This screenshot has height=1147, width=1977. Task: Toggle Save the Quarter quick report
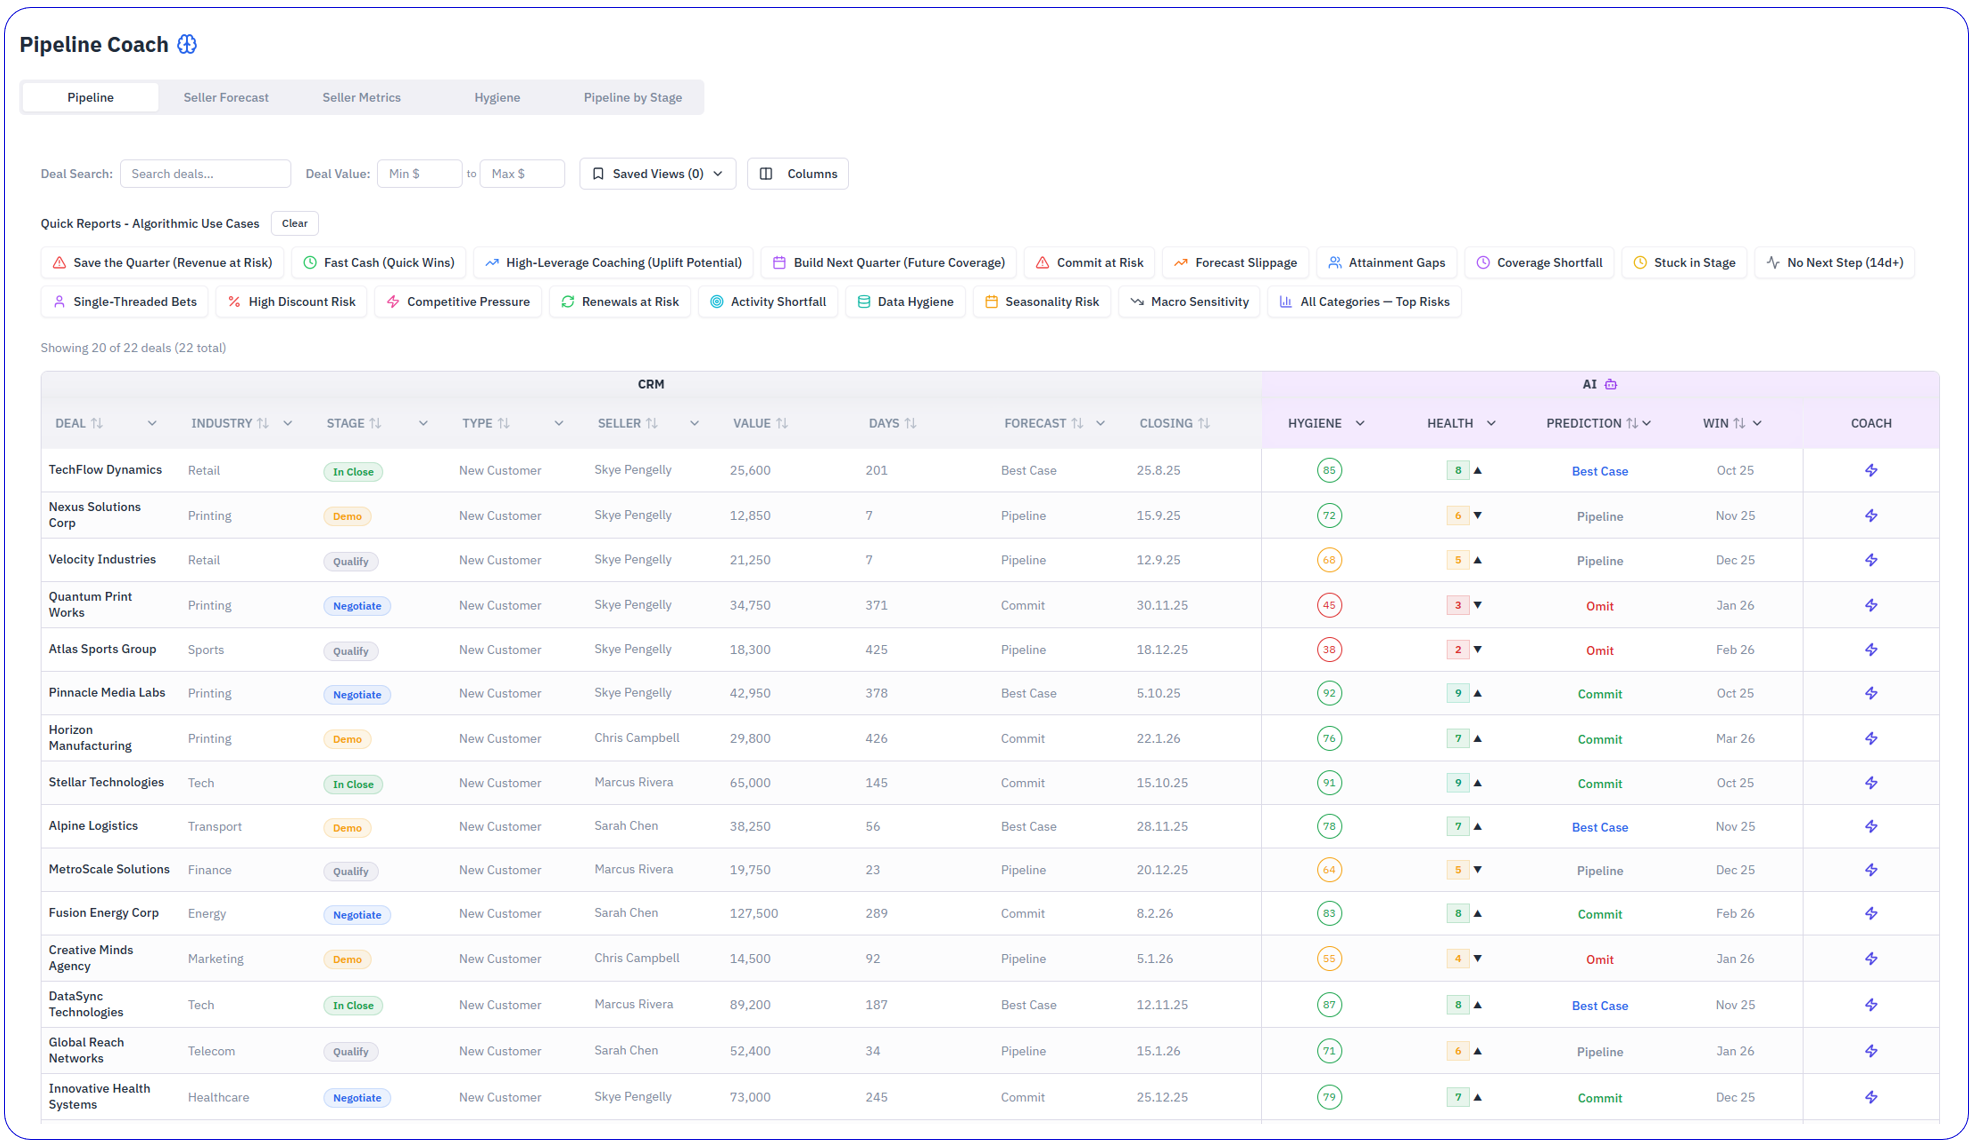pos(162,263)
